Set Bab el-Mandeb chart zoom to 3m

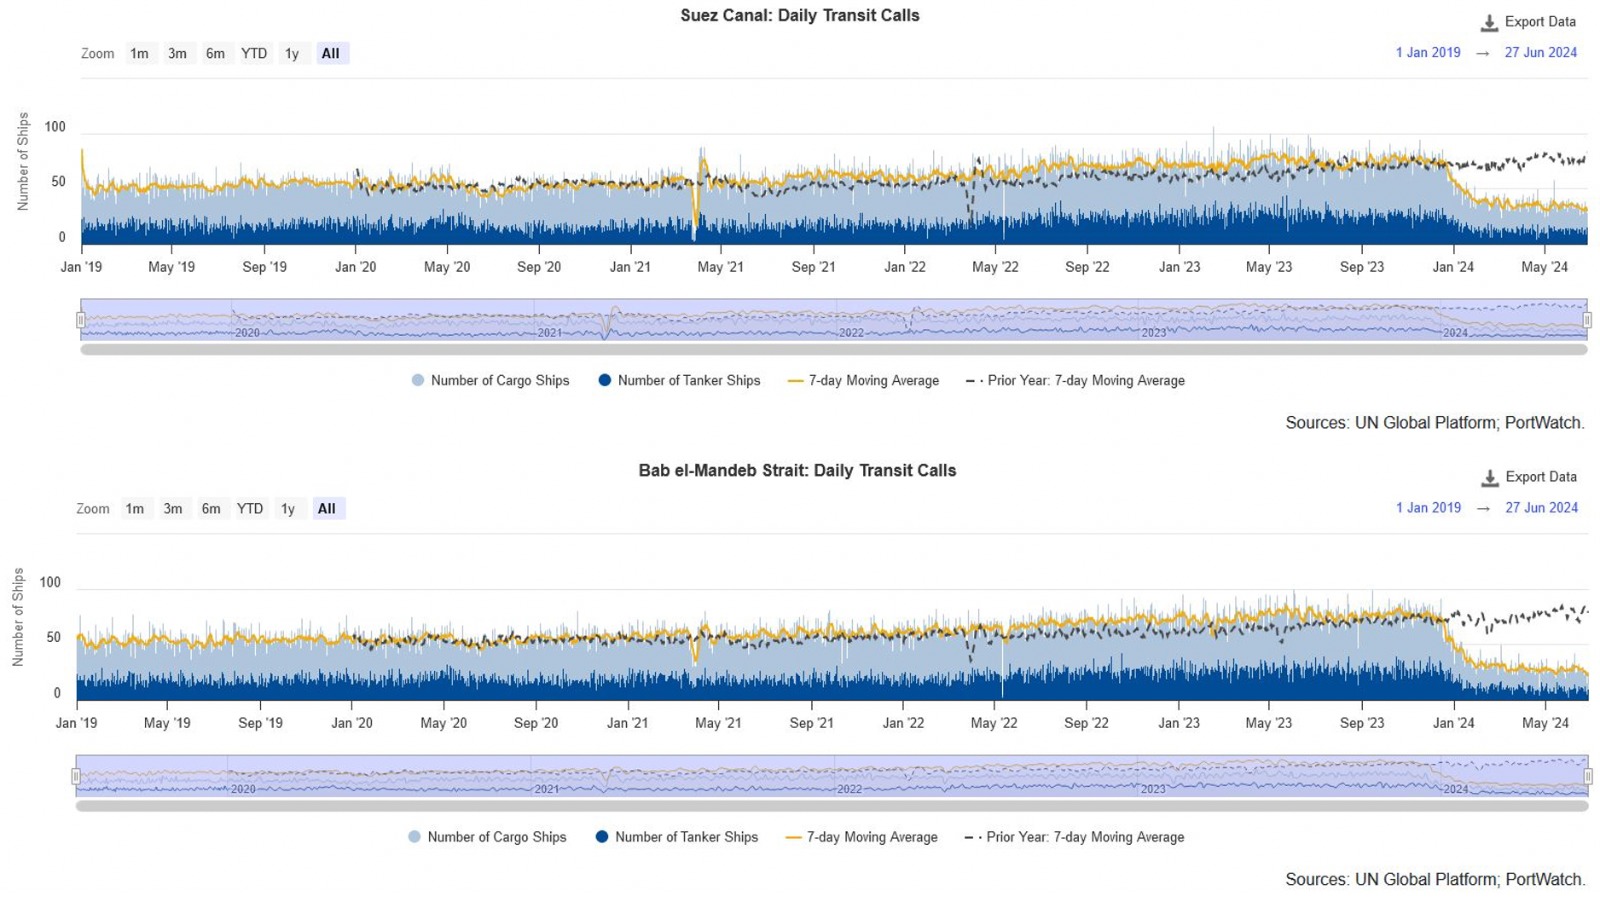(x=173, y=509)
